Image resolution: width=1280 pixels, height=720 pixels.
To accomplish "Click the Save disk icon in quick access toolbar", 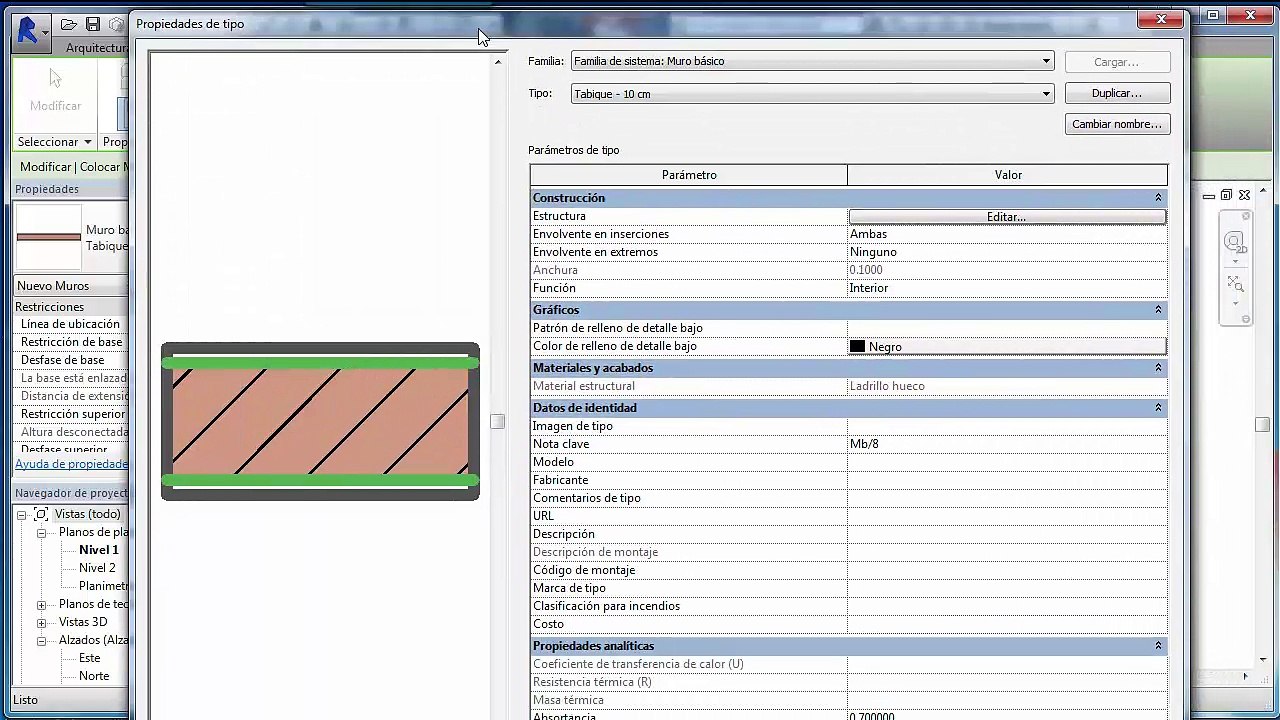I will [x=92, y=24].
